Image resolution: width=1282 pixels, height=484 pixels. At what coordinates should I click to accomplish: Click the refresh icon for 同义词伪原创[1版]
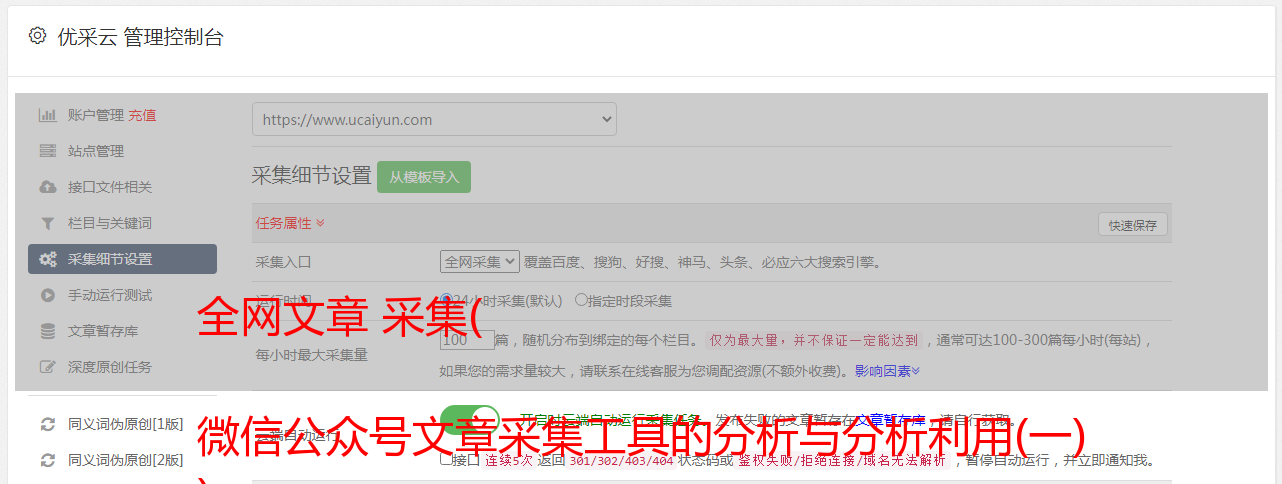(x=47, y=424)
